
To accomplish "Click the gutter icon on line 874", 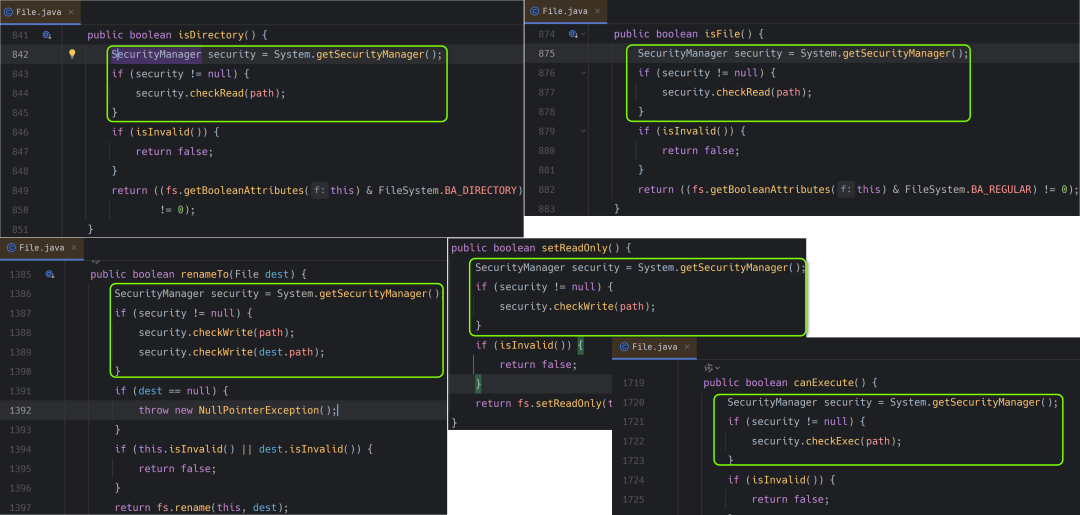I will [x=573, y=34].
